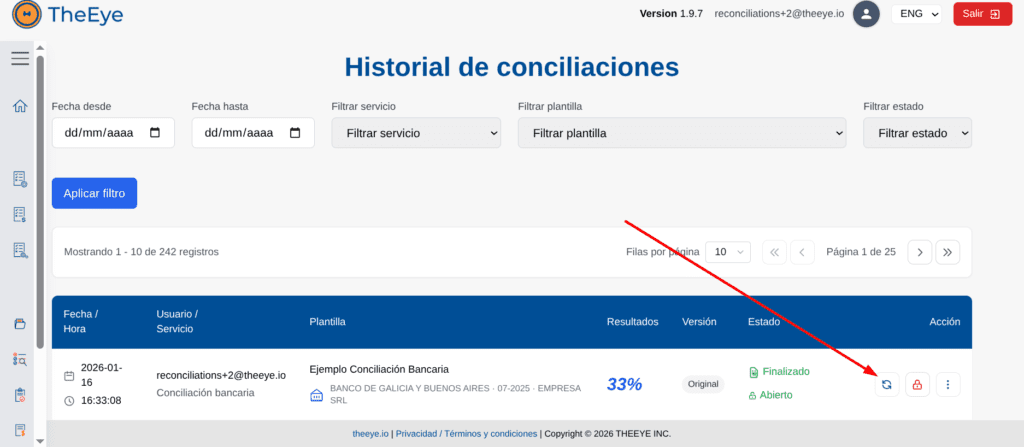Click the red lock icon in the row
The height and width of the screenshot is (447, 1024).
click(x=917, y=384)
